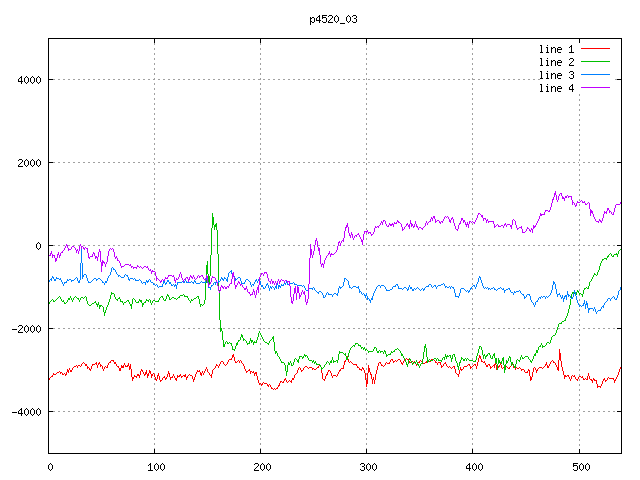
Task: Click the purple line's highest peak near 480
Action: (555, 191)
